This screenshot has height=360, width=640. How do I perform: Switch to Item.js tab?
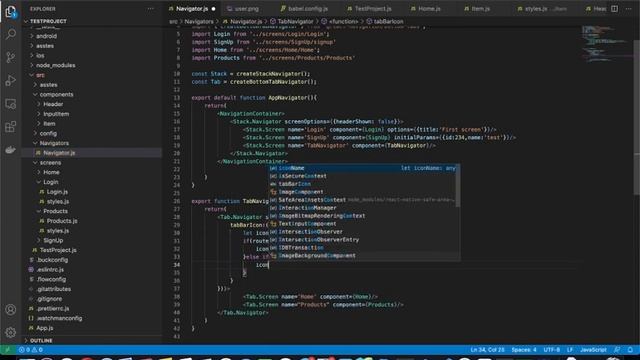point(480,9)
